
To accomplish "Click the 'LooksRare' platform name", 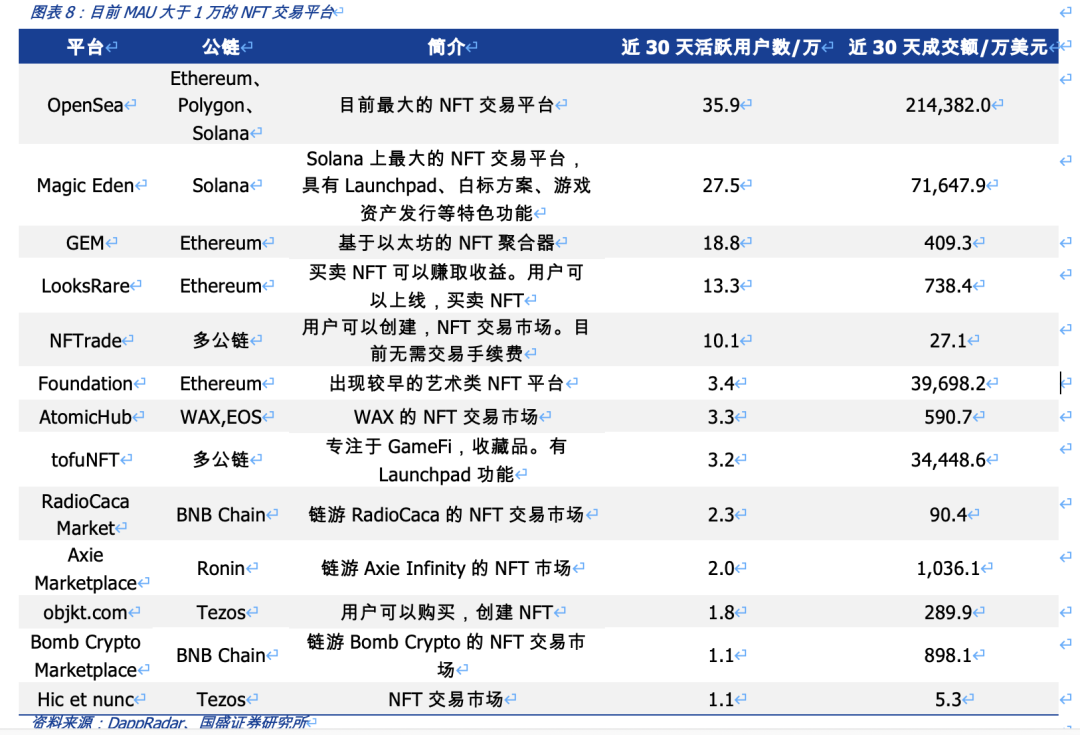I will click(x=85, y=286).
